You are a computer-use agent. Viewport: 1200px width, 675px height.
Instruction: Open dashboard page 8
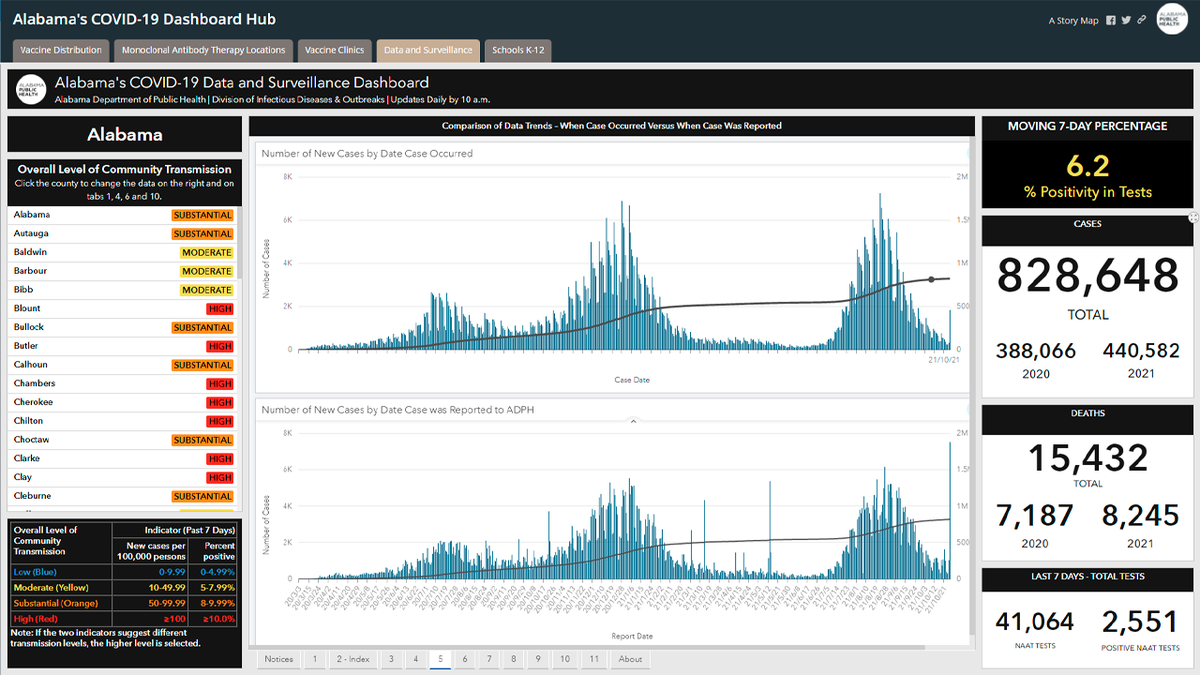pyautogui.click(x=514, y=659)
